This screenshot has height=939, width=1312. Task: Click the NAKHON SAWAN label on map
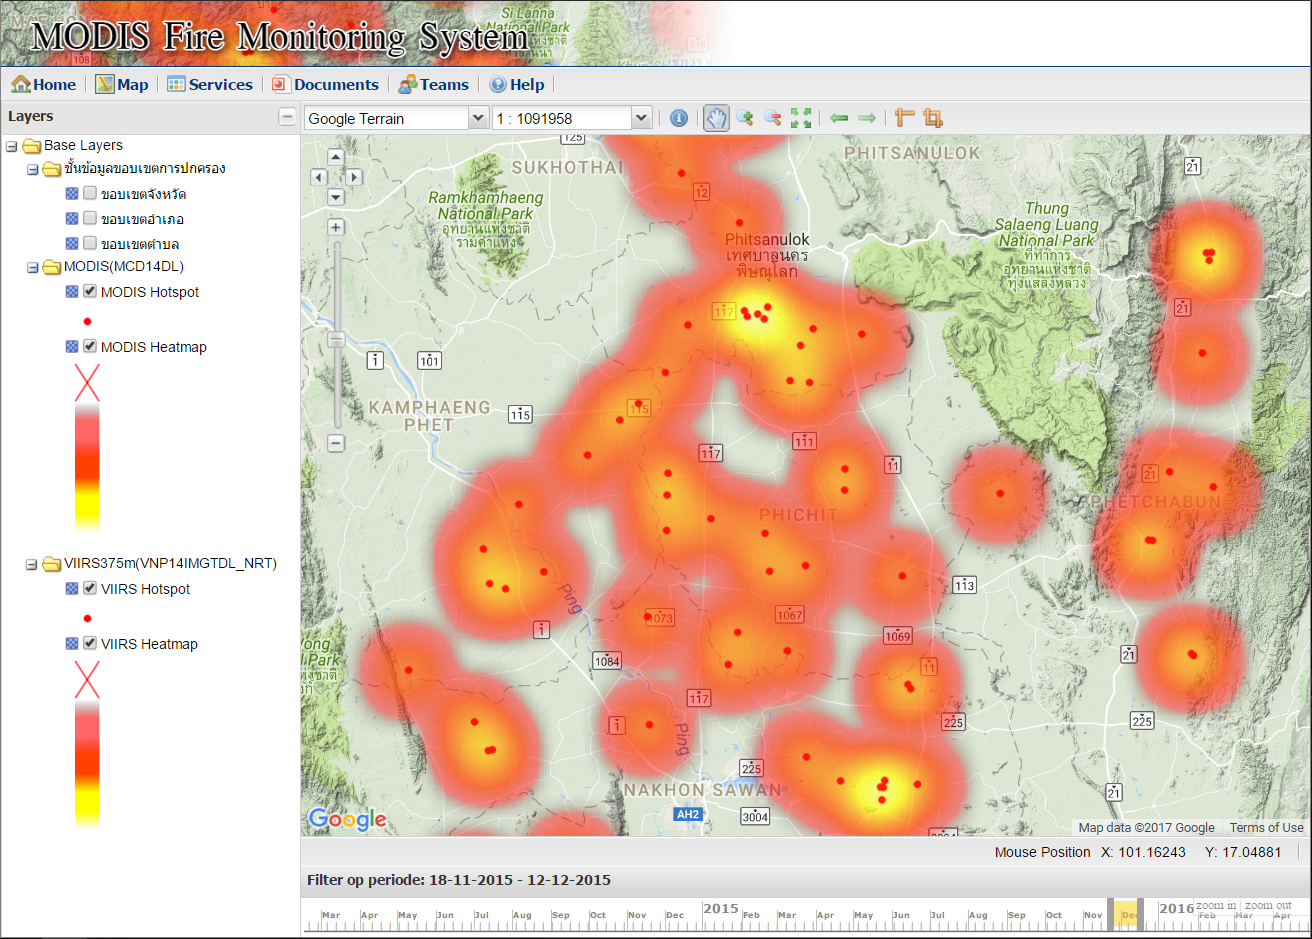703,790
